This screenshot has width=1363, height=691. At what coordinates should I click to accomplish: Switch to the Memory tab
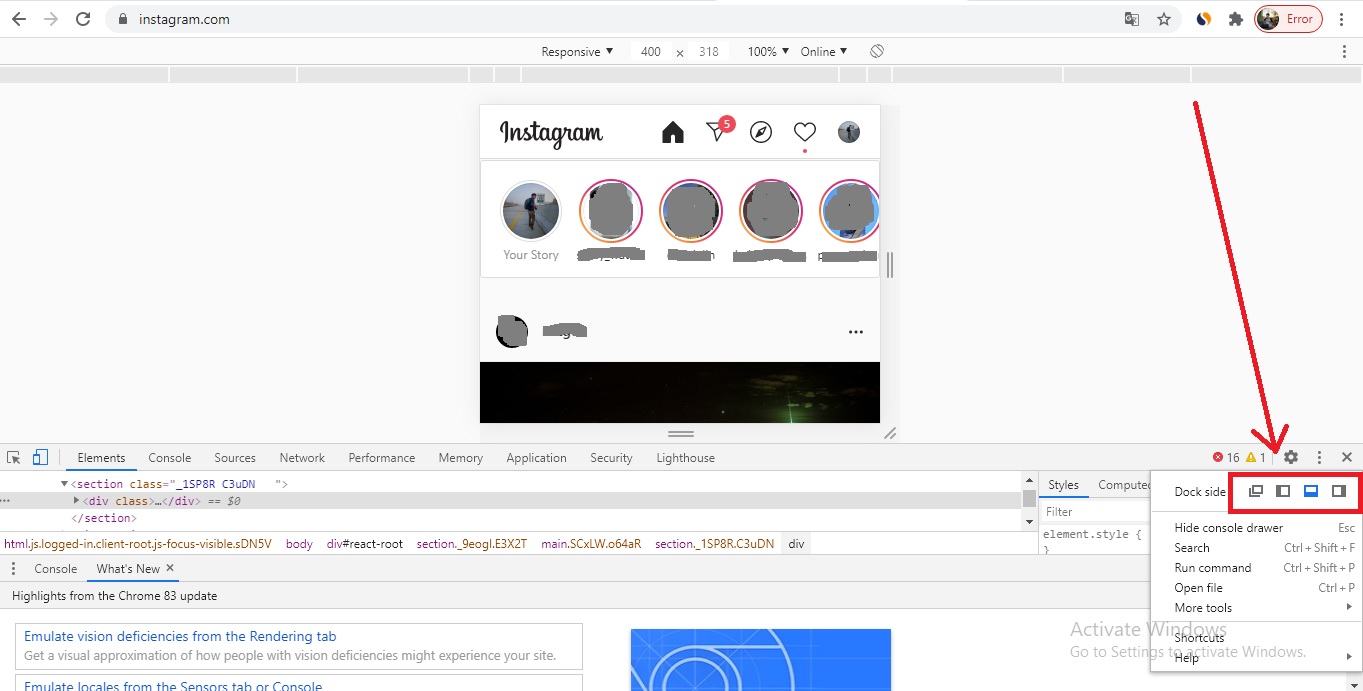tap(460, 457)
